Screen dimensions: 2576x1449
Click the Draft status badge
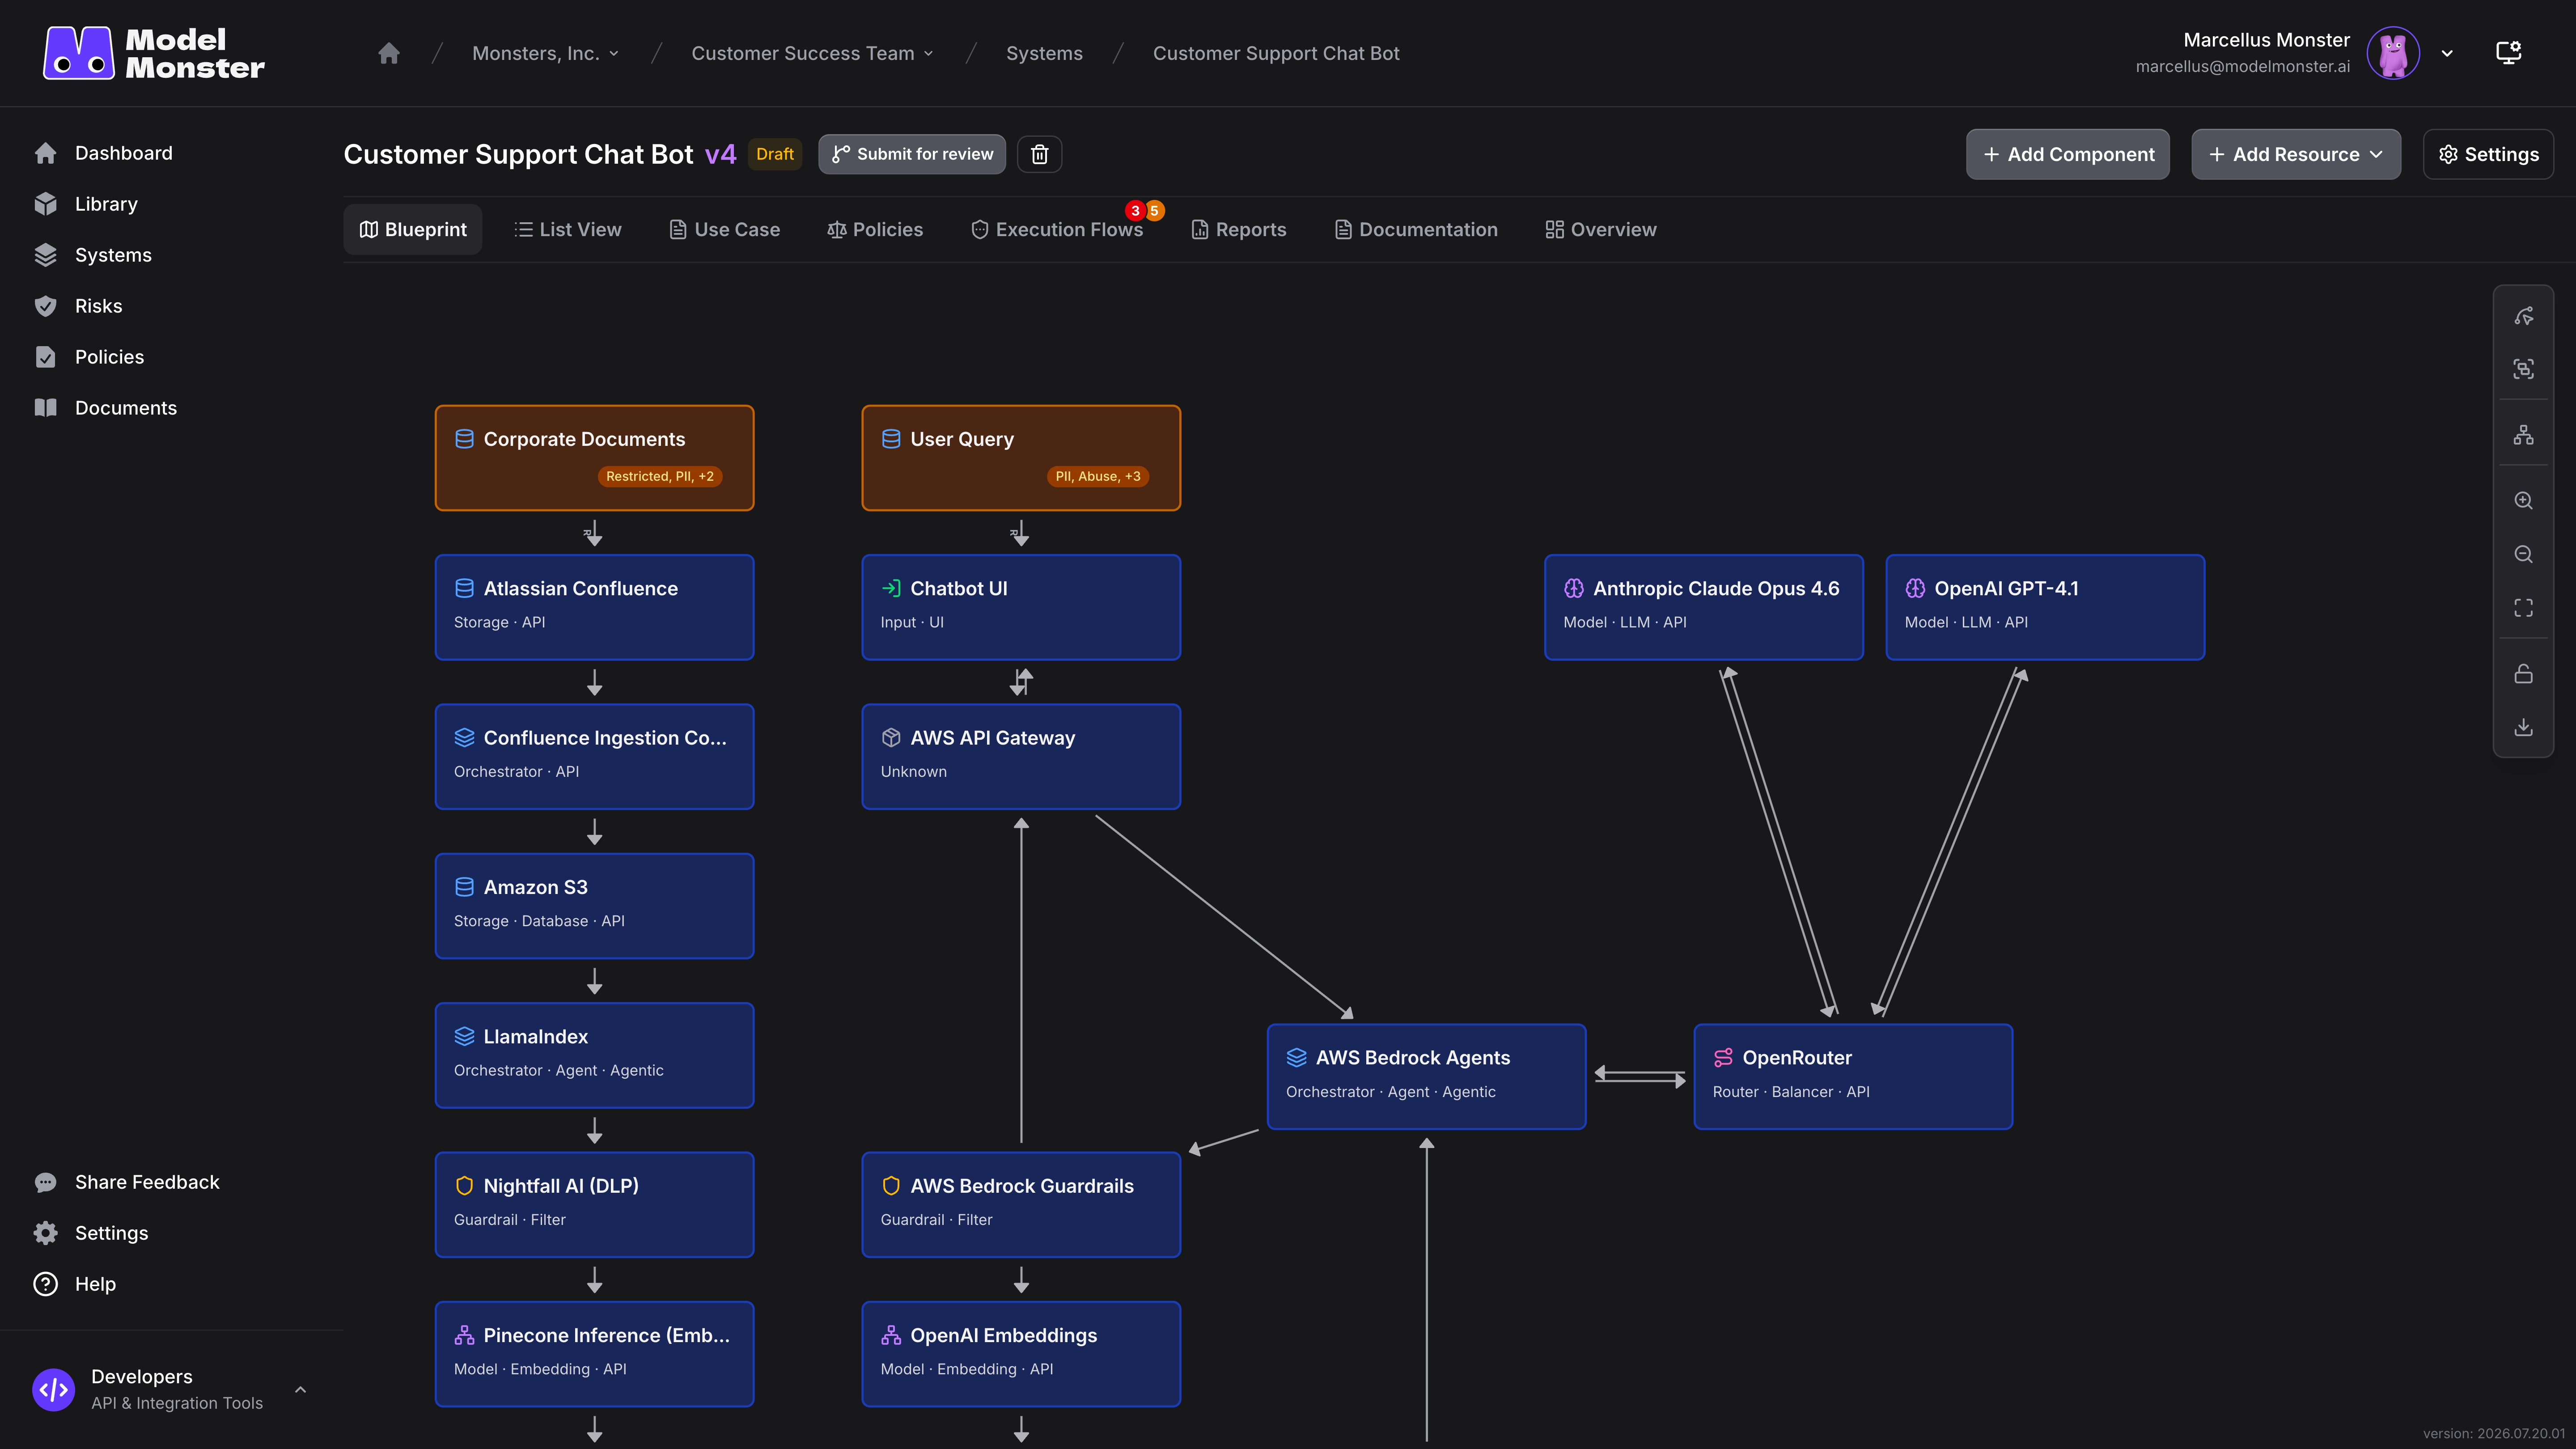(775, 154)
